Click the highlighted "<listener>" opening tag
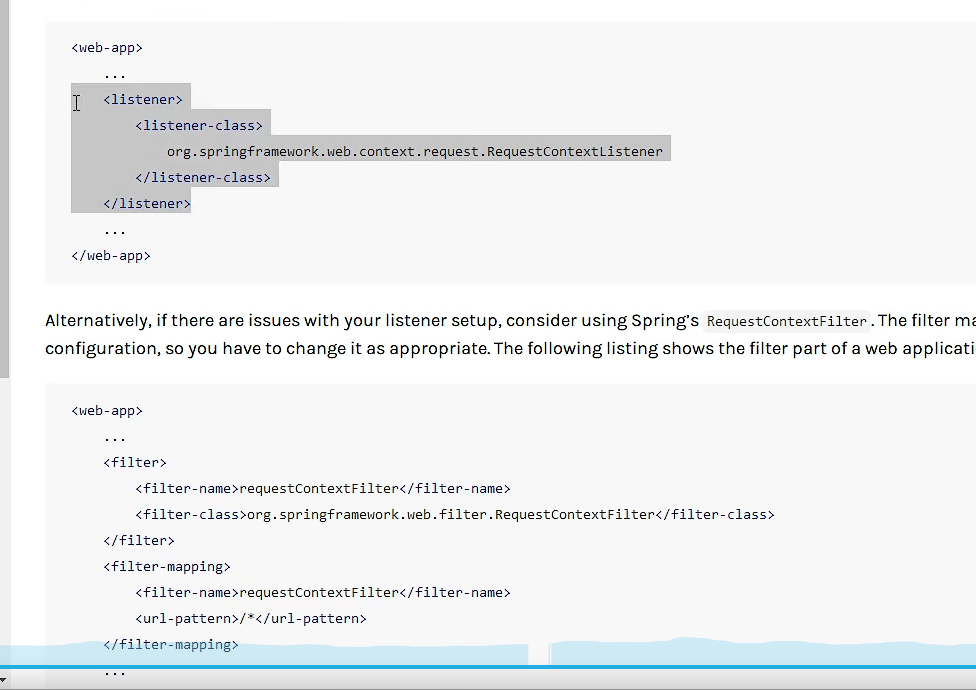This screenshot has width=976, height=690. pyautogui.click(x=143, y=100)
